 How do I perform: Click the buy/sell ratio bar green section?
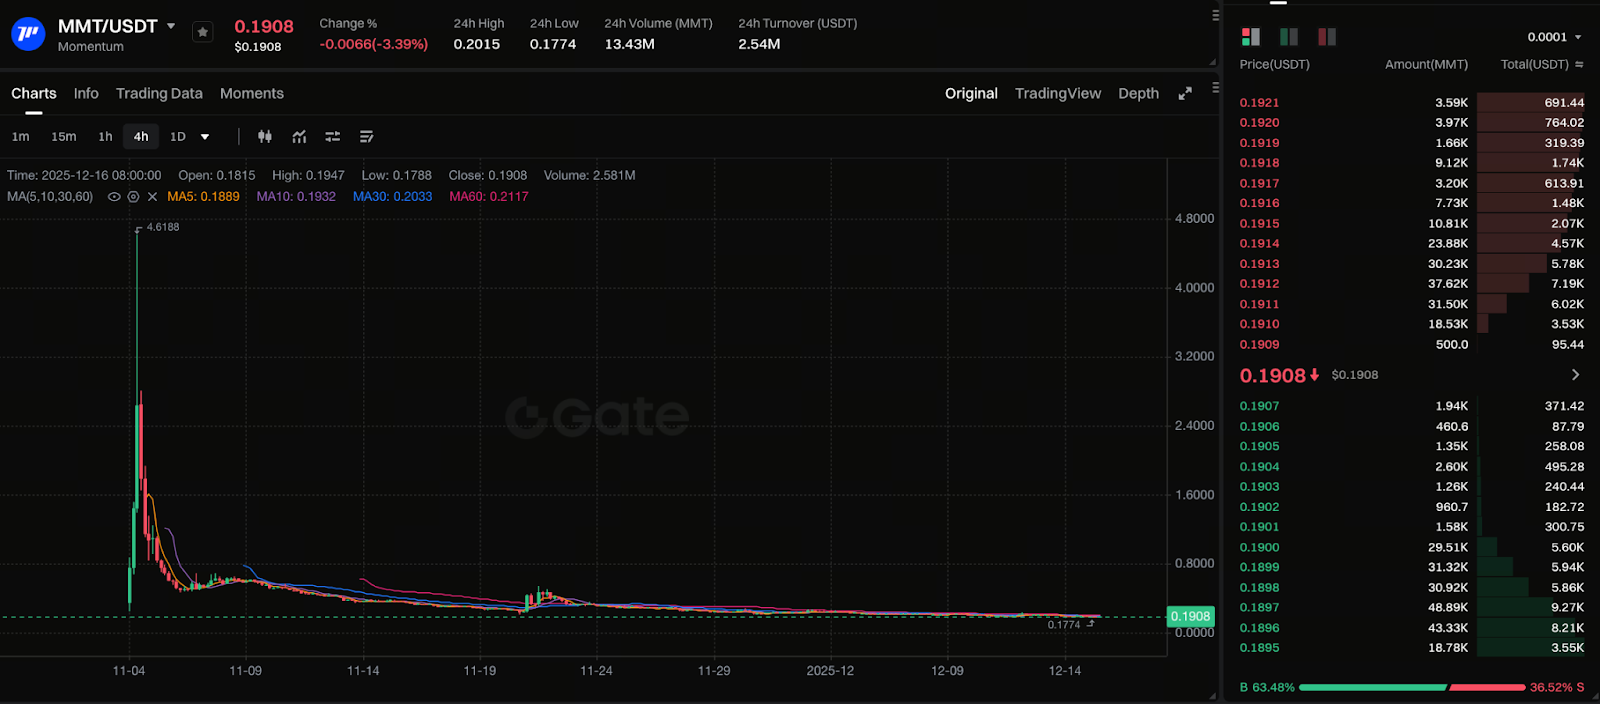click(1372, 687)
